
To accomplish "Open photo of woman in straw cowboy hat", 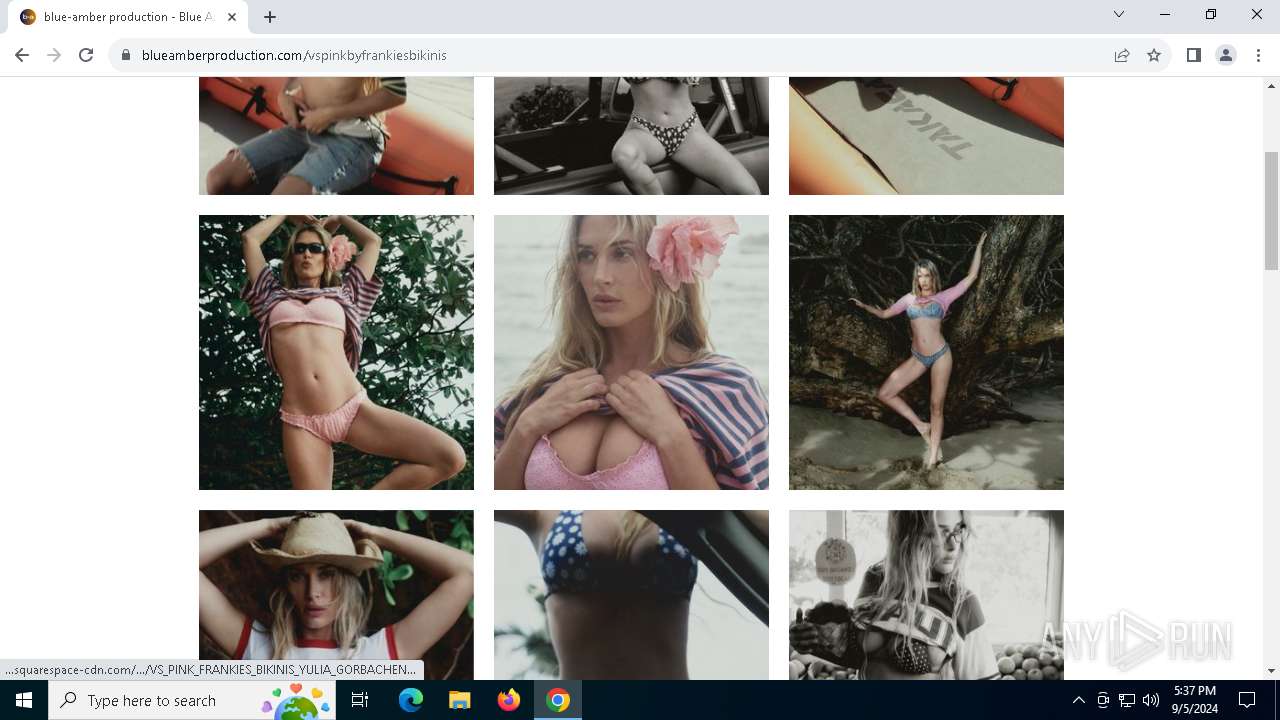I will (336, 595).
